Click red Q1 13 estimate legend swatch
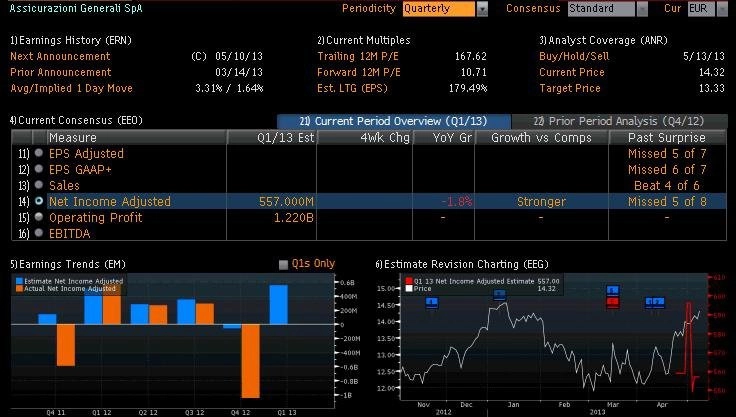 tap(409, 281)
